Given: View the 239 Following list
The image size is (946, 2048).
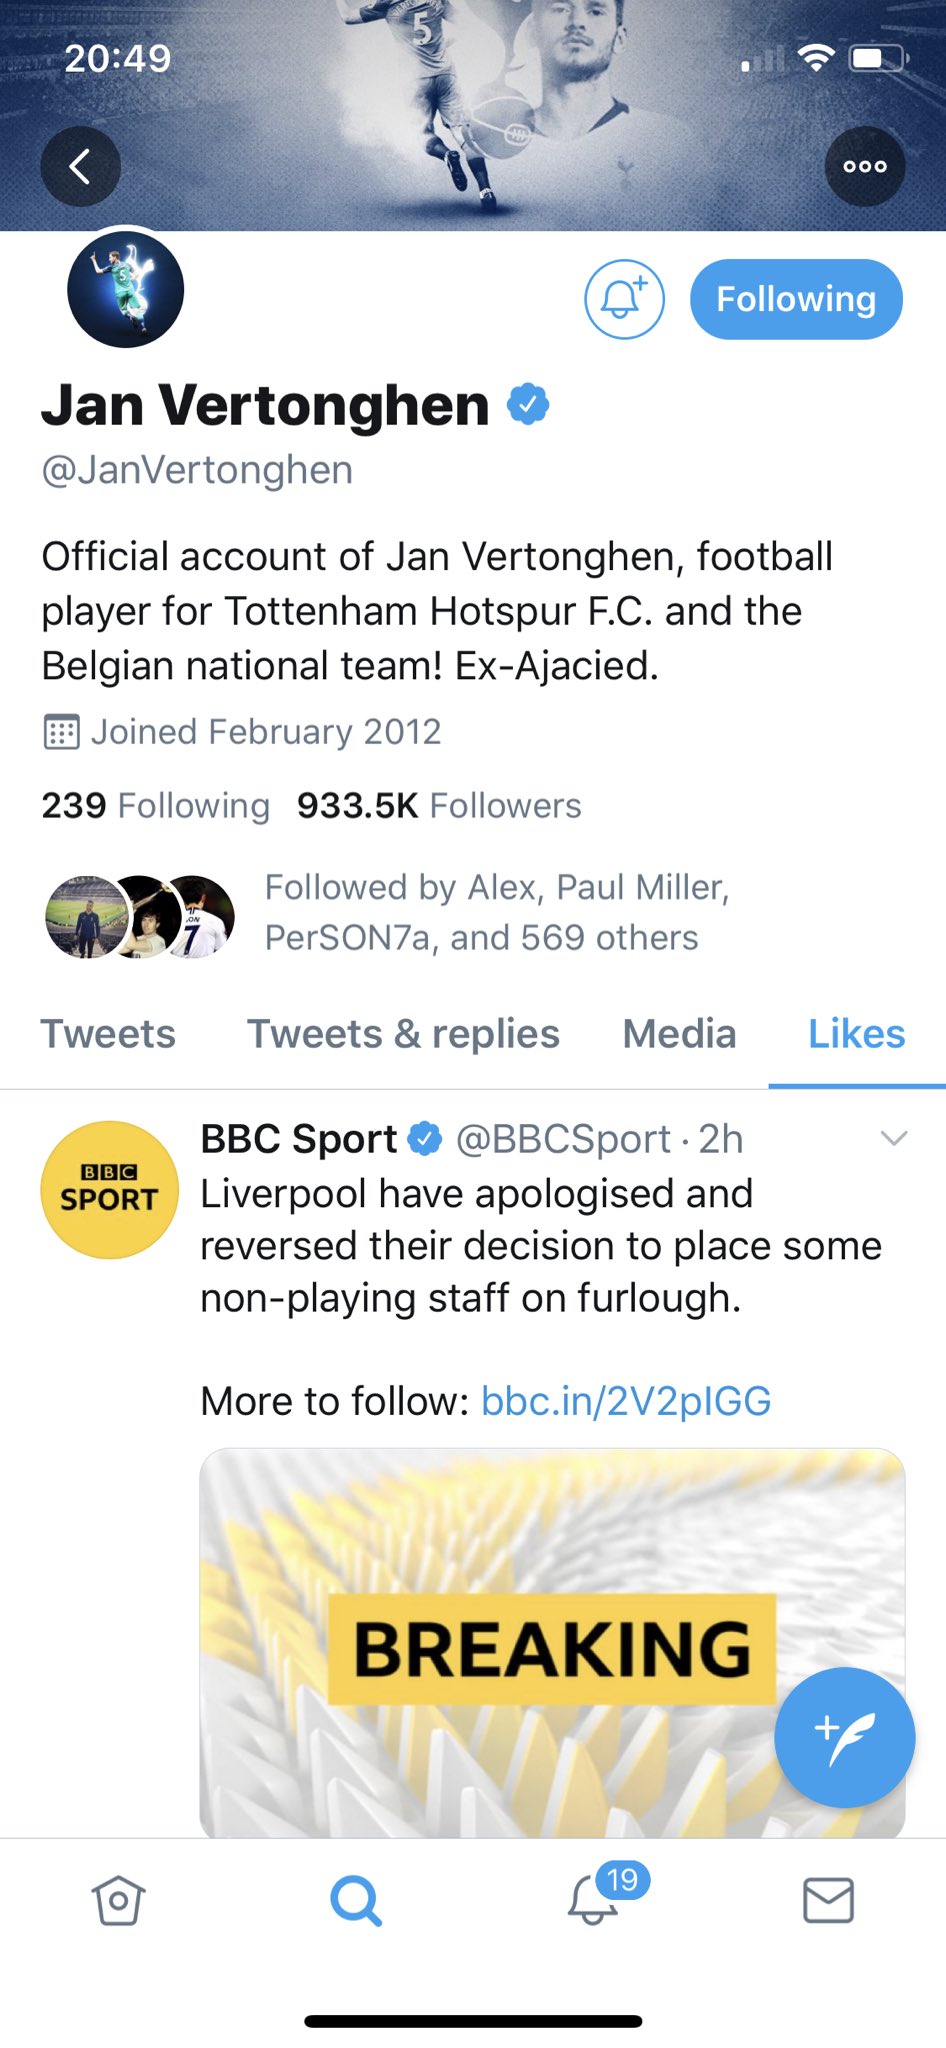Looking at the screenshot, I should click(155, 805).
